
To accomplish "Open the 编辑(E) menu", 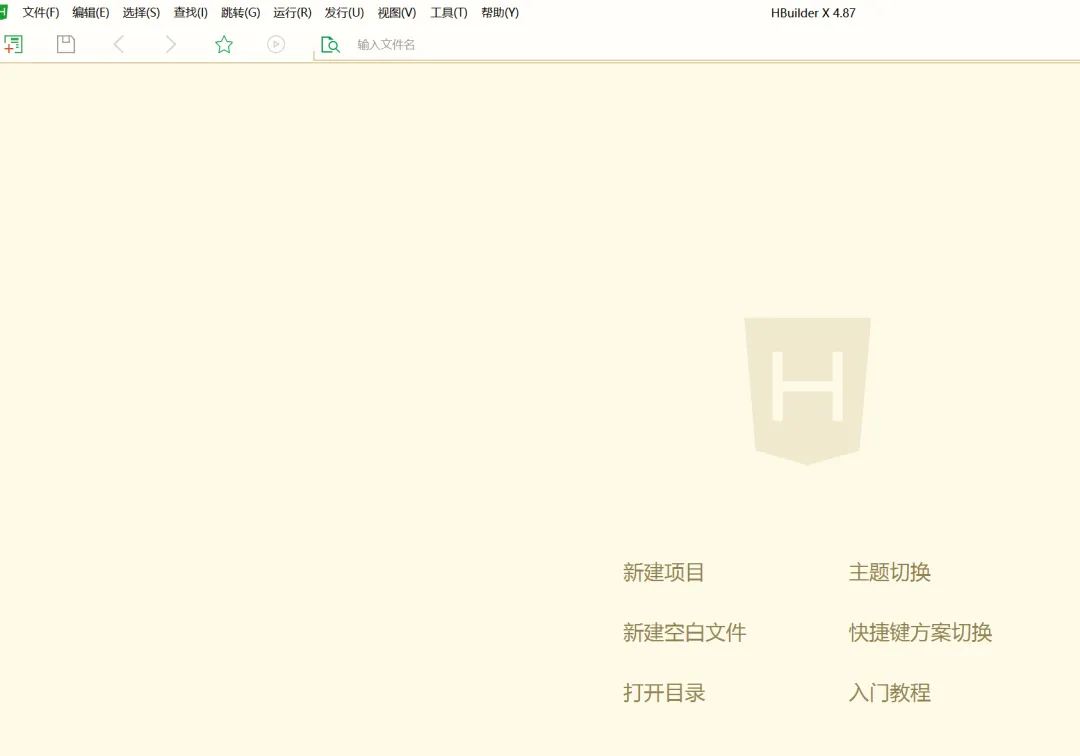I will [x=91, y=12].
